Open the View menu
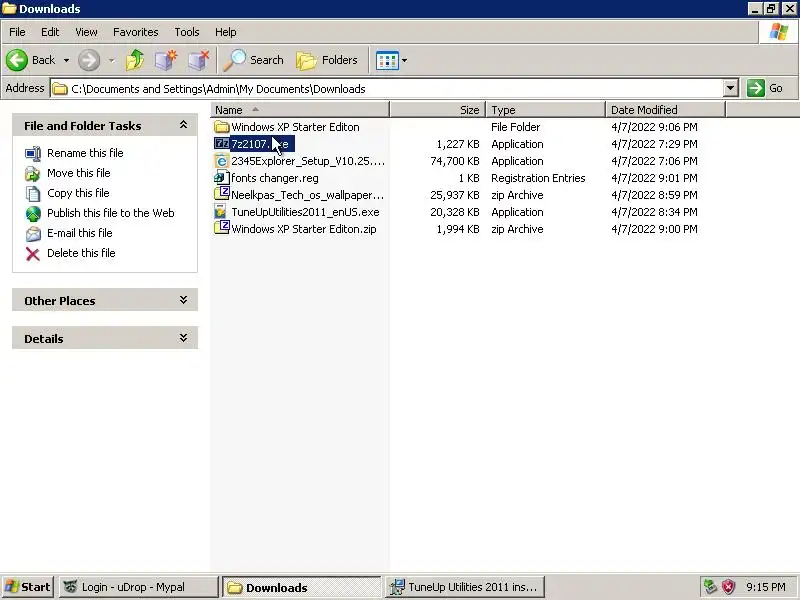This screenshot has width=800, height=600. click(x=86, y=32)
